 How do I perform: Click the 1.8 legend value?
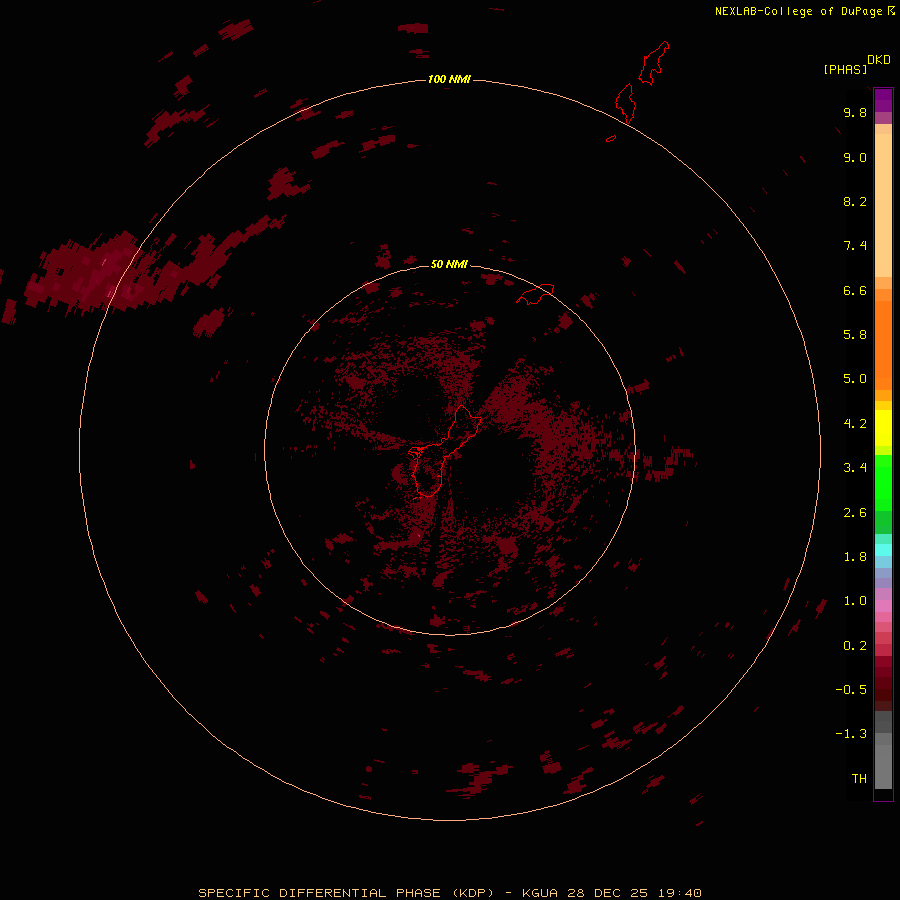coord(855,557)
